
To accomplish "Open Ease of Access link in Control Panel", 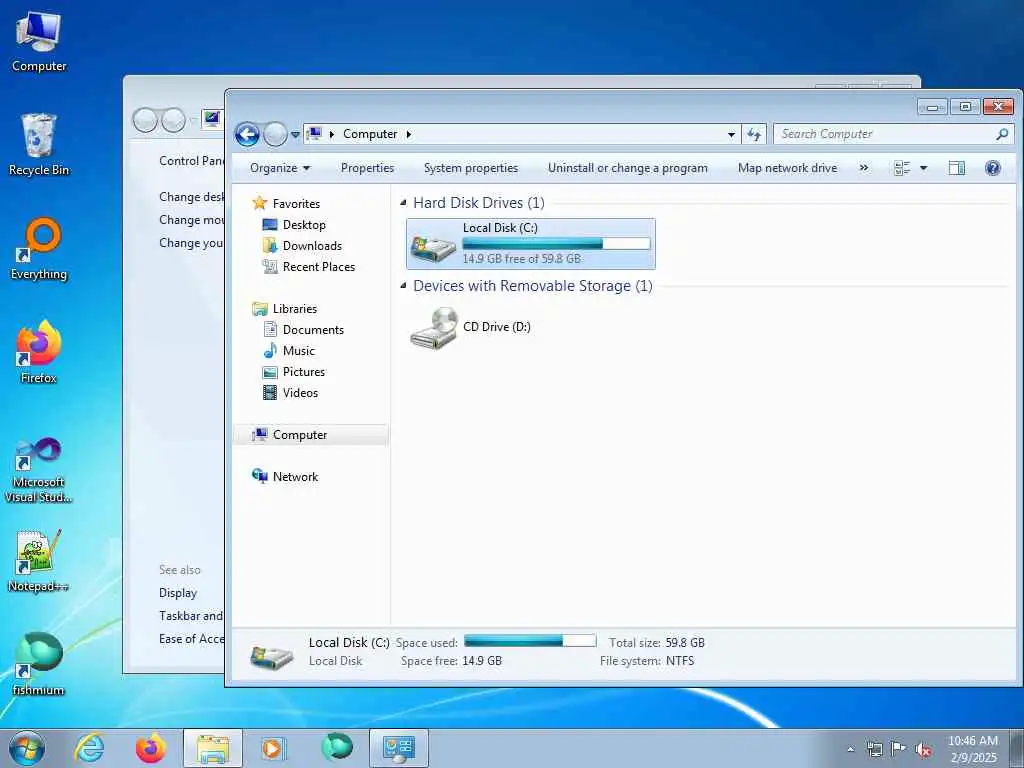I will pyautogui.click(x=191, y=639).
